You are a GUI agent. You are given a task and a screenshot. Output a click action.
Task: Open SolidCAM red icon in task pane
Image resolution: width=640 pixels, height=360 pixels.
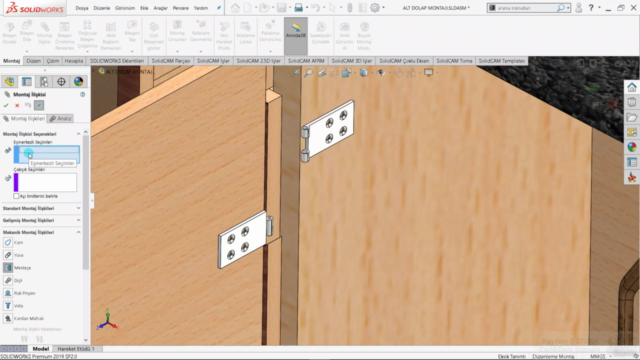tap(632, 177)
